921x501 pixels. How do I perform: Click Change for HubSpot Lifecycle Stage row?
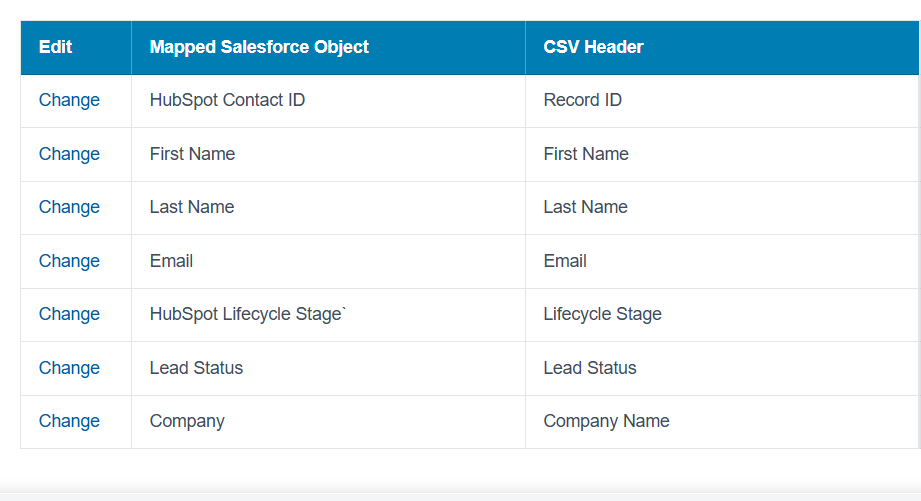(69, 314)
